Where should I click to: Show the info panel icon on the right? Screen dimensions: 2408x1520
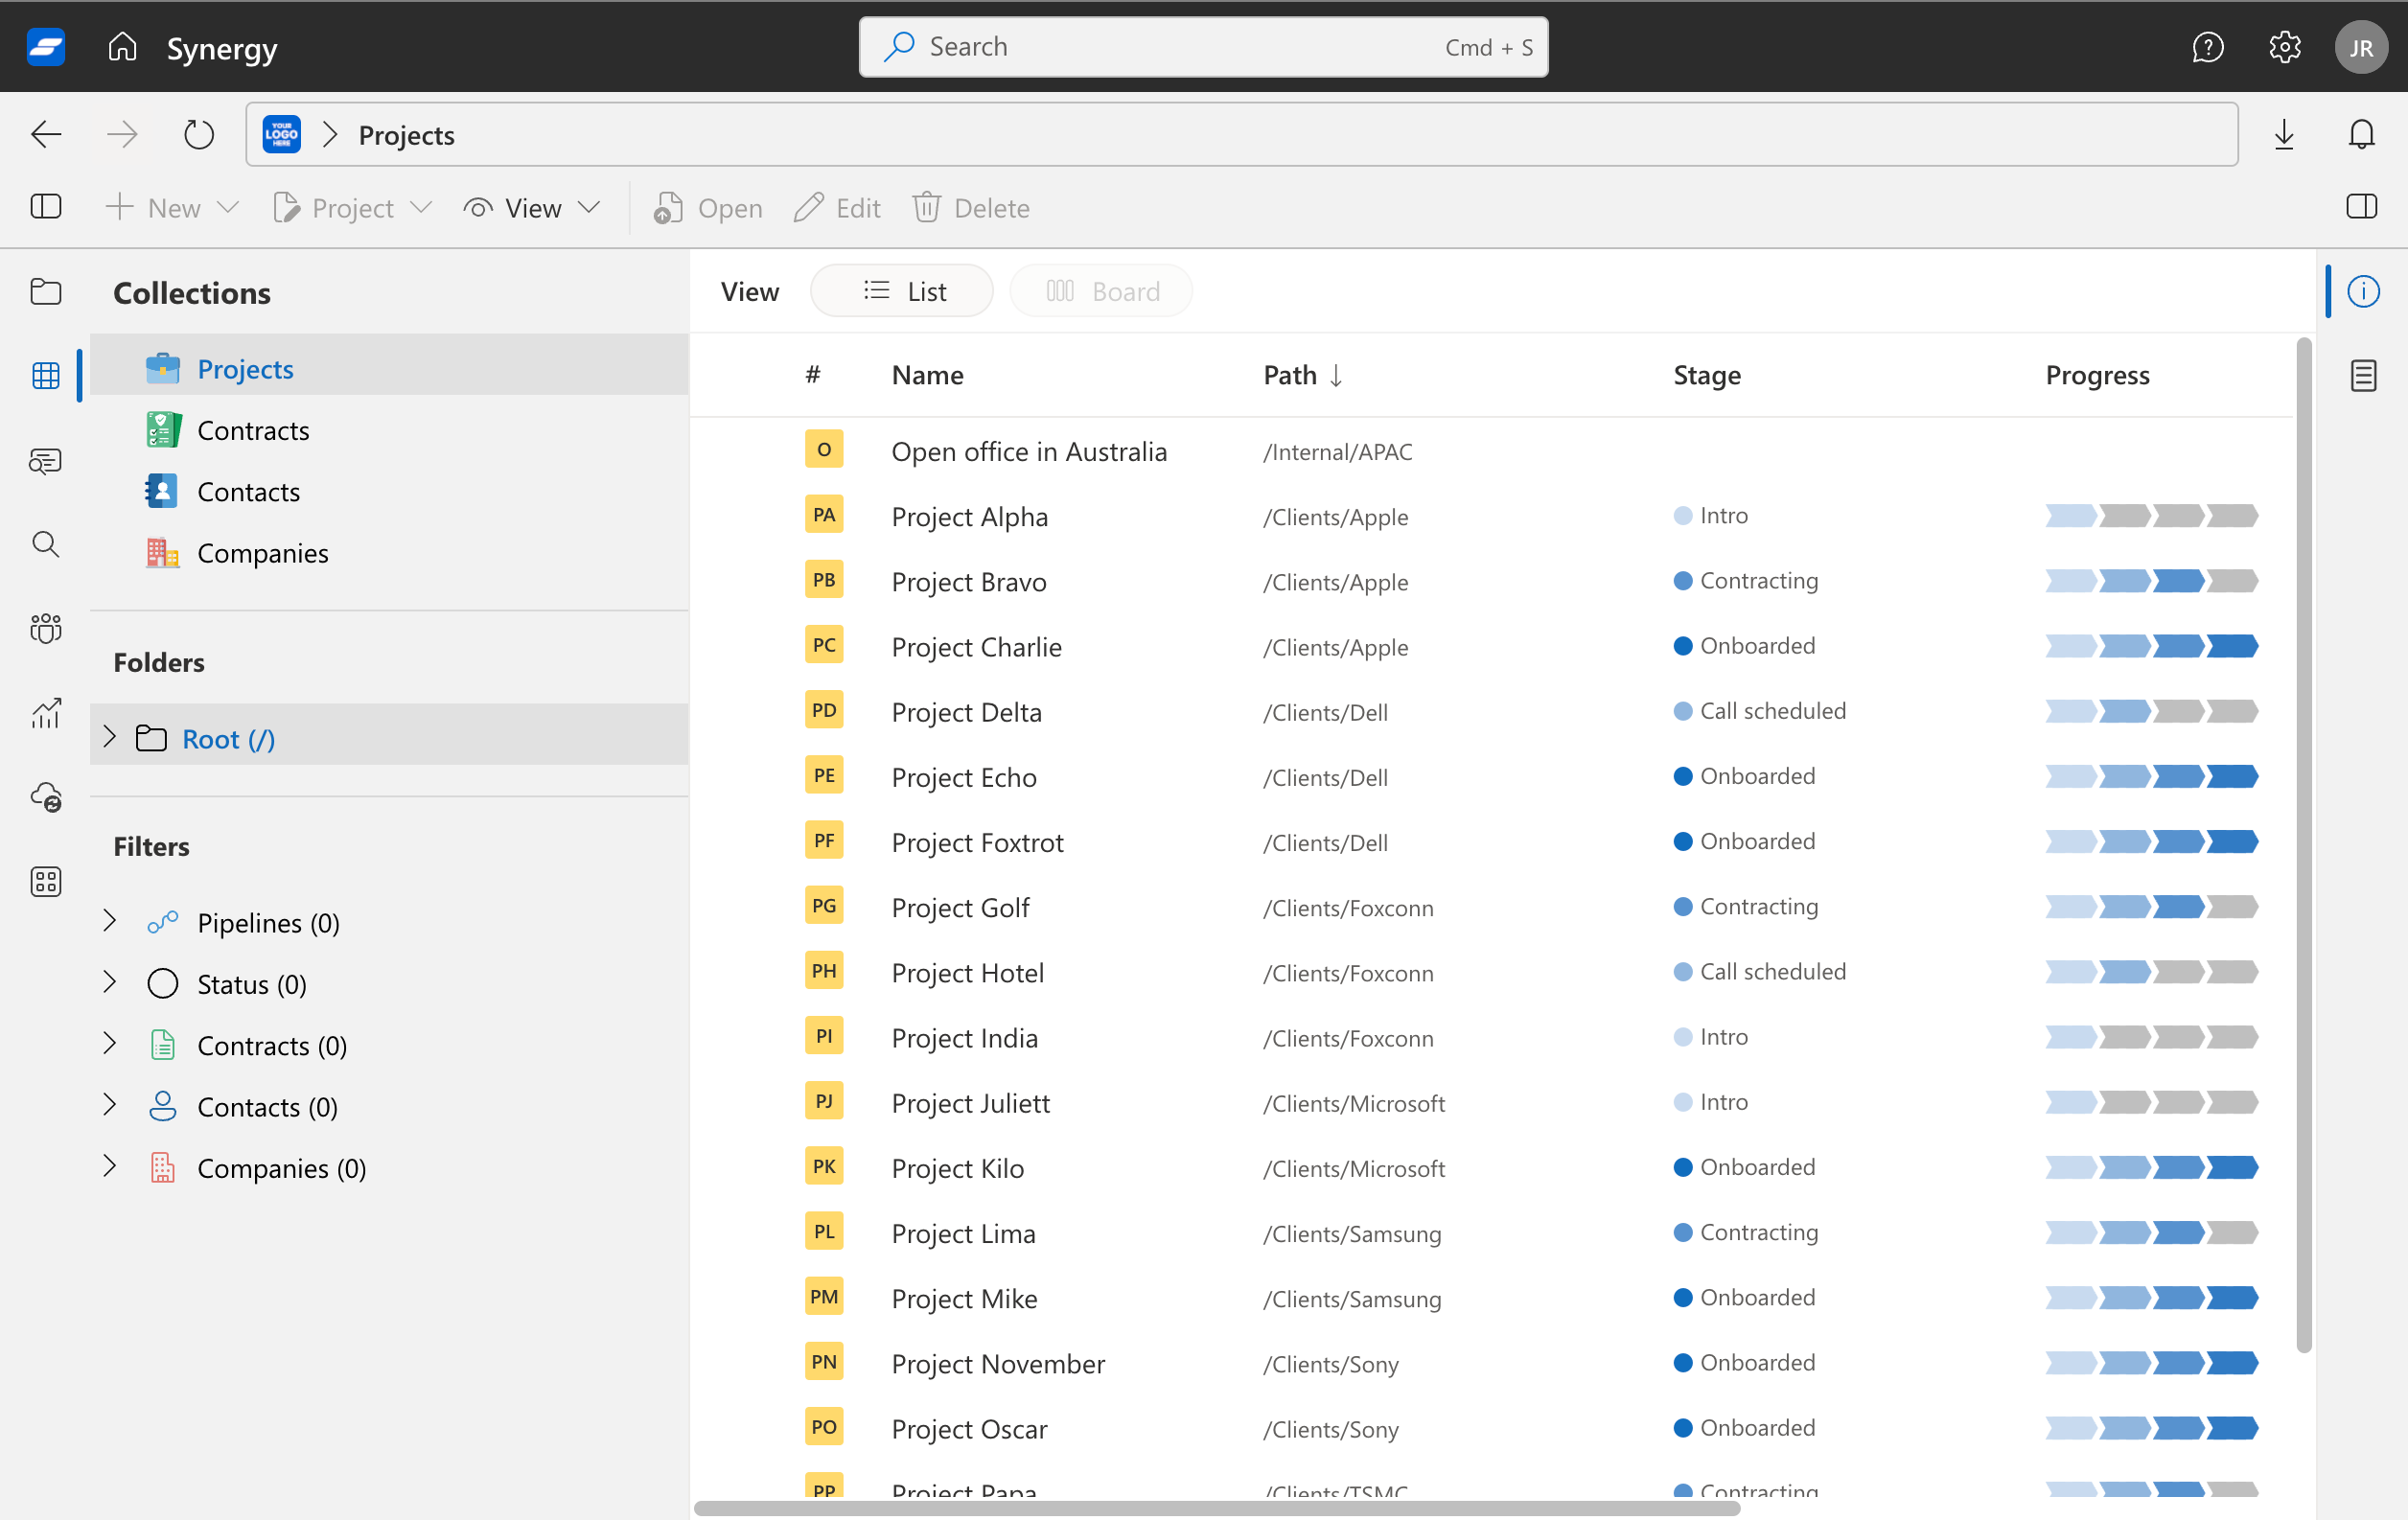tap(2362, 292)
